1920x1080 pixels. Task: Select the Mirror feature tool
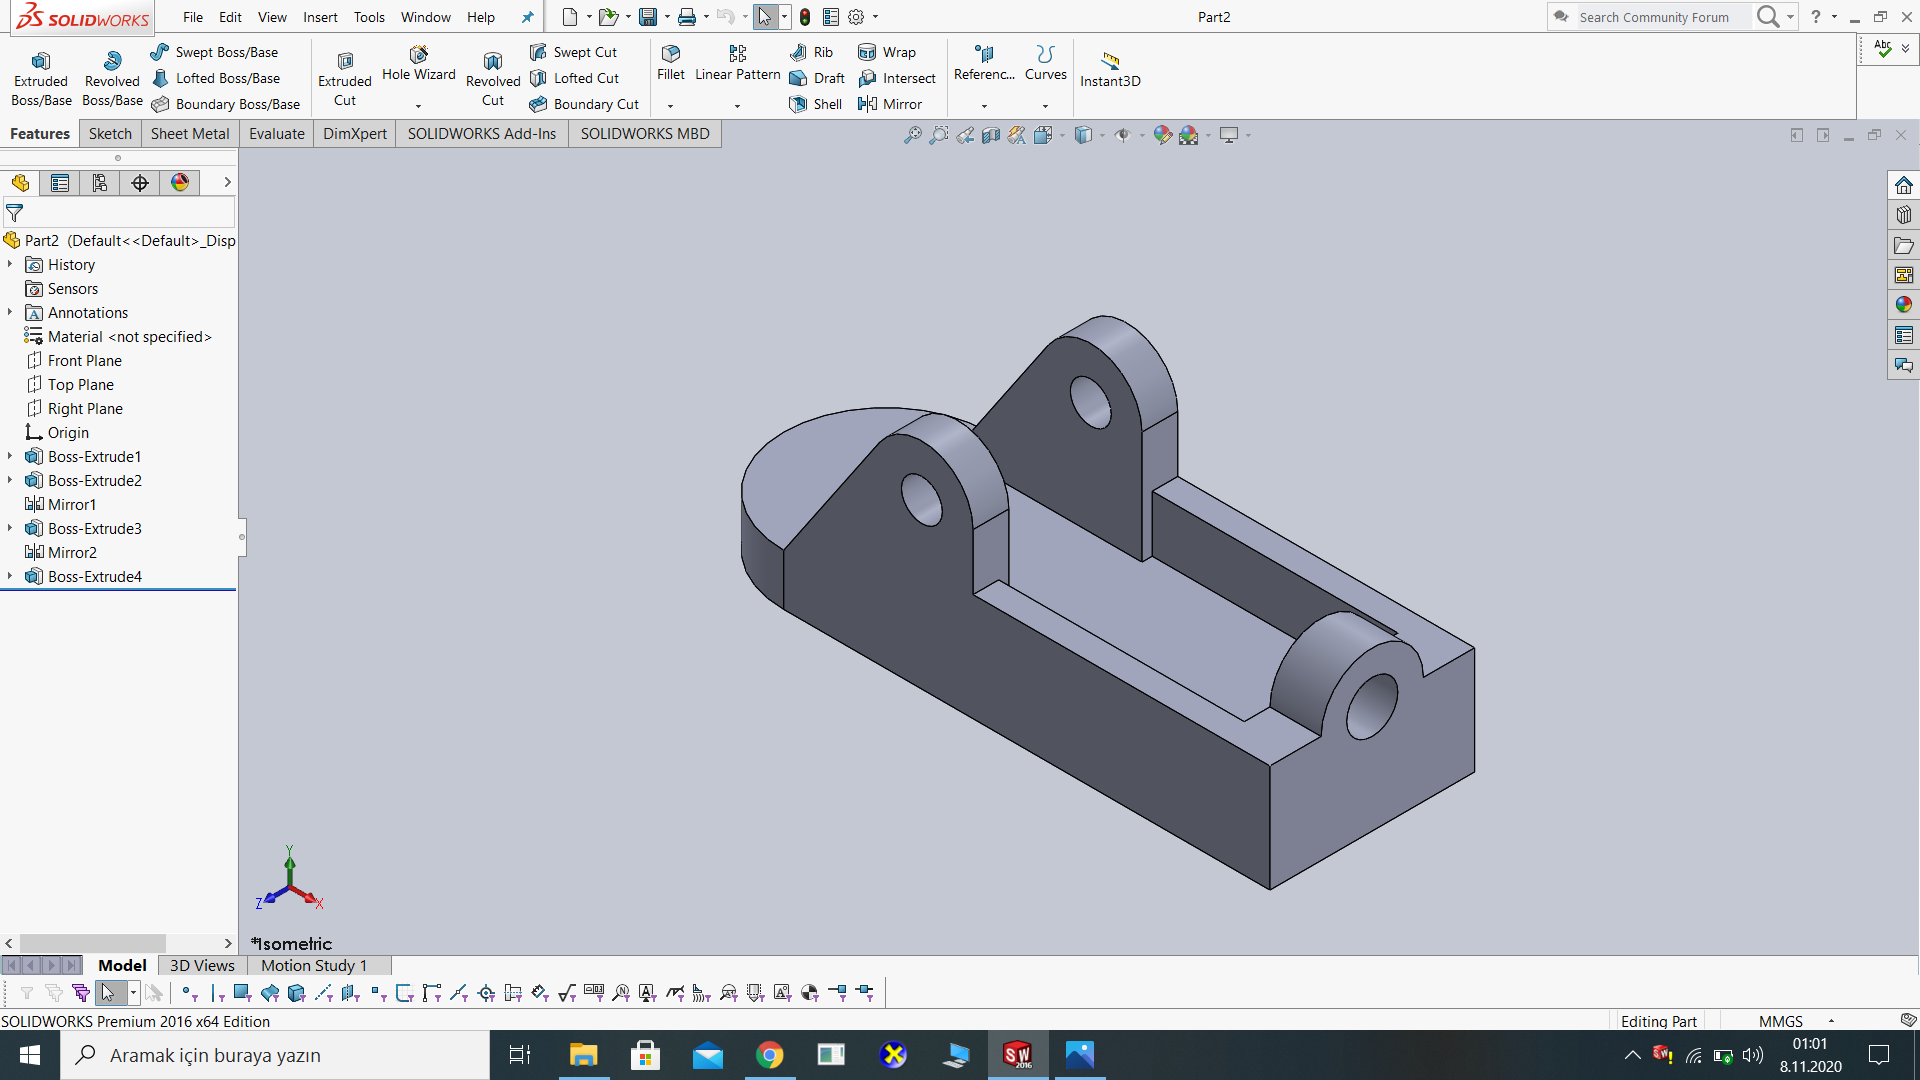tap(867, 104)
